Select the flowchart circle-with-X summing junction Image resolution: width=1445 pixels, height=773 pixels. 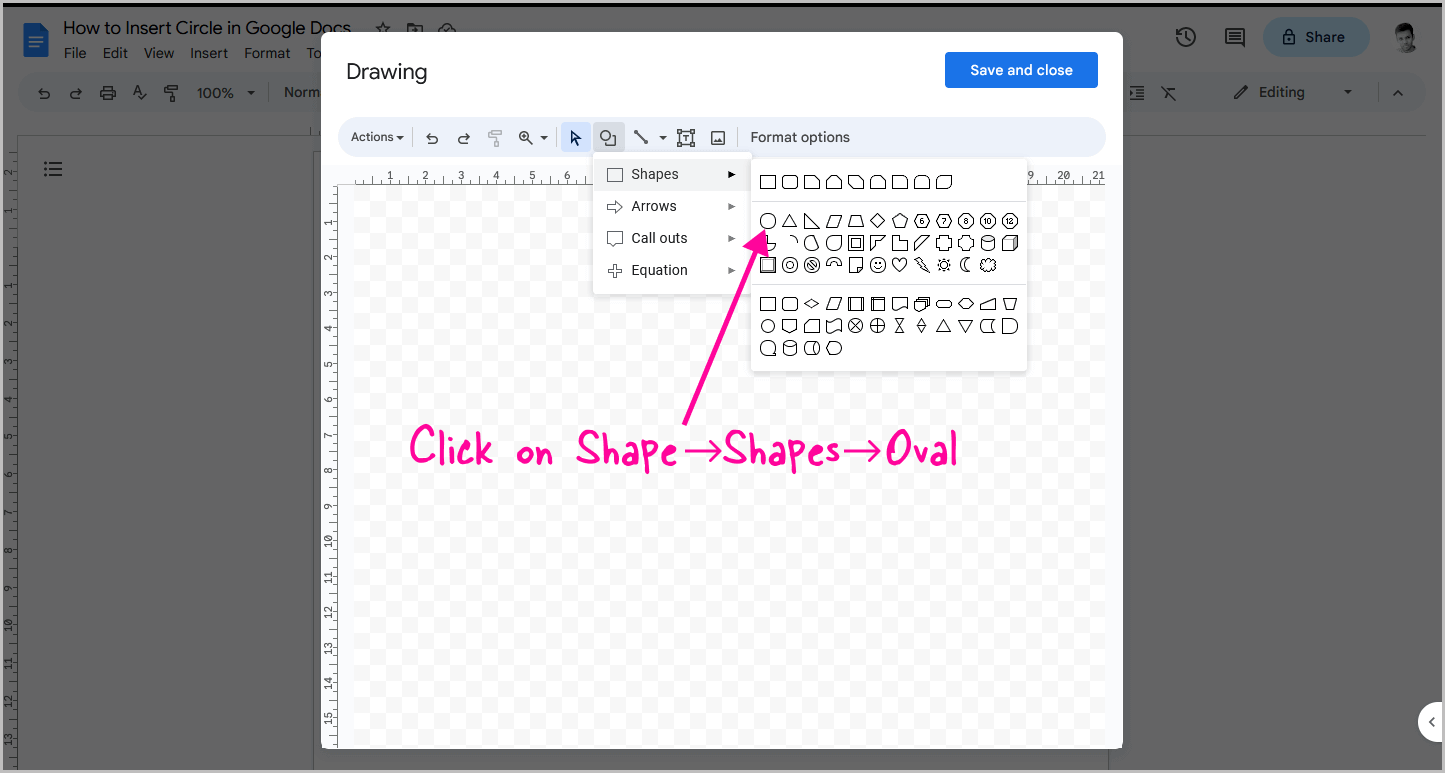tap(856, 326)
